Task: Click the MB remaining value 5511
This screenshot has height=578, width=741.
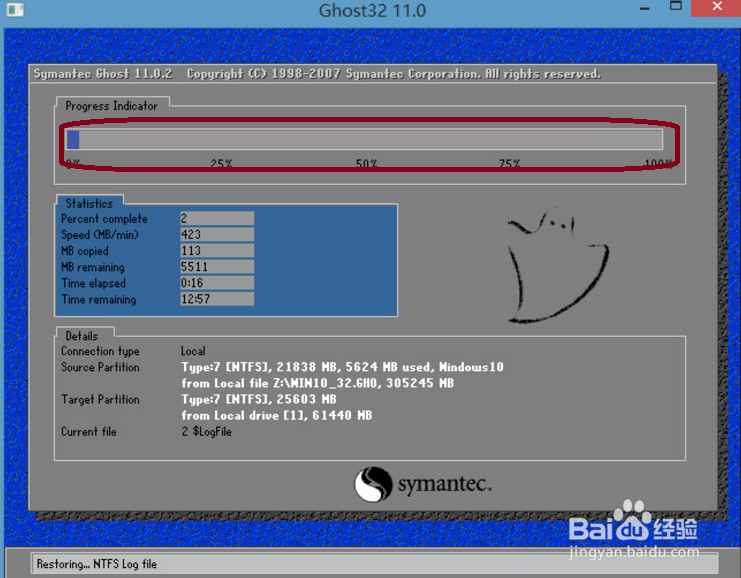Action: click(x=217, y=267)
